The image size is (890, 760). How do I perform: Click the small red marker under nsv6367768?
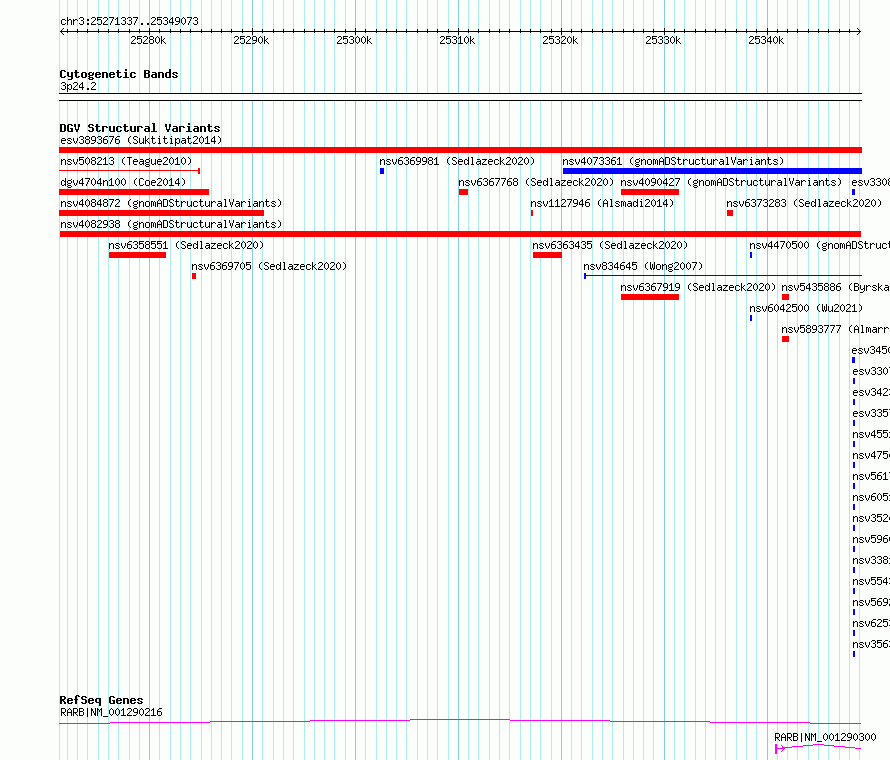pos(463,192)
